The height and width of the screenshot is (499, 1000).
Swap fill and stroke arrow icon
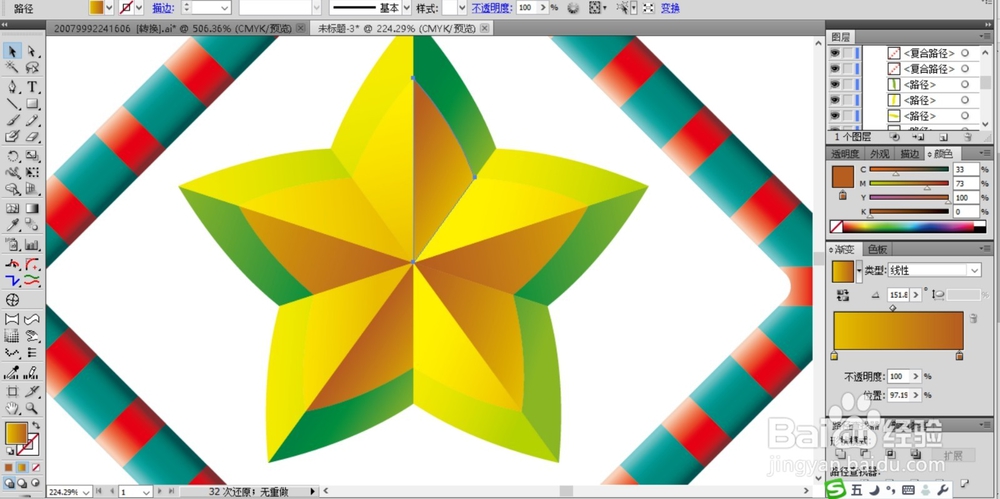pos(36,425)
